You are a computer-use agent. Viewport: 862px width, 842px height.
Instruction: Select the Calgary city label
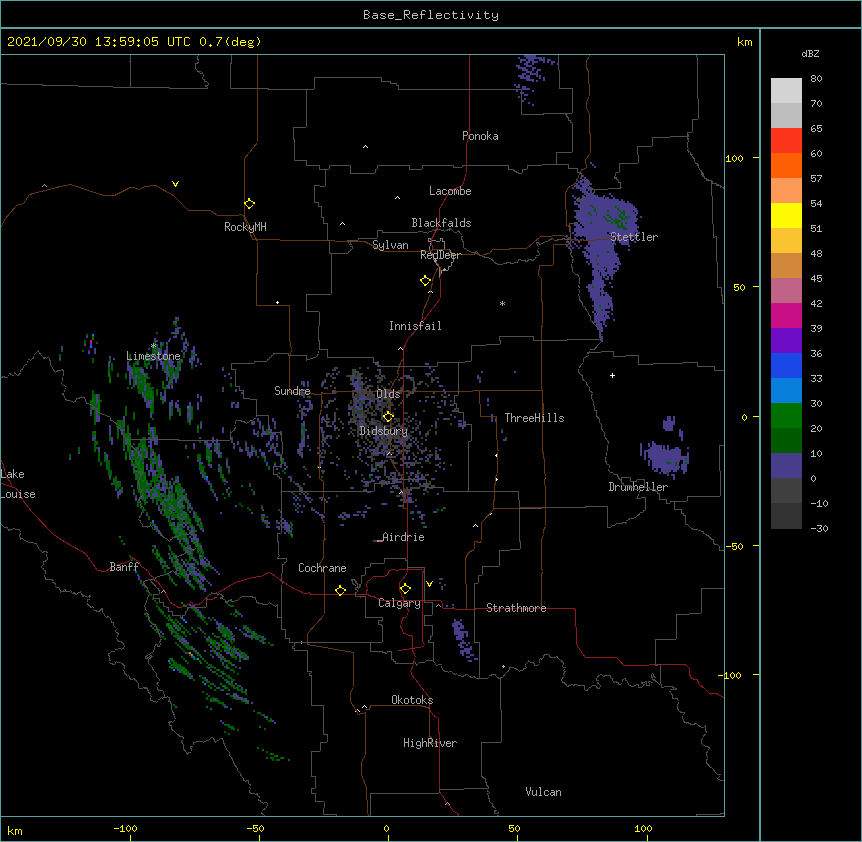pos(399,603)
